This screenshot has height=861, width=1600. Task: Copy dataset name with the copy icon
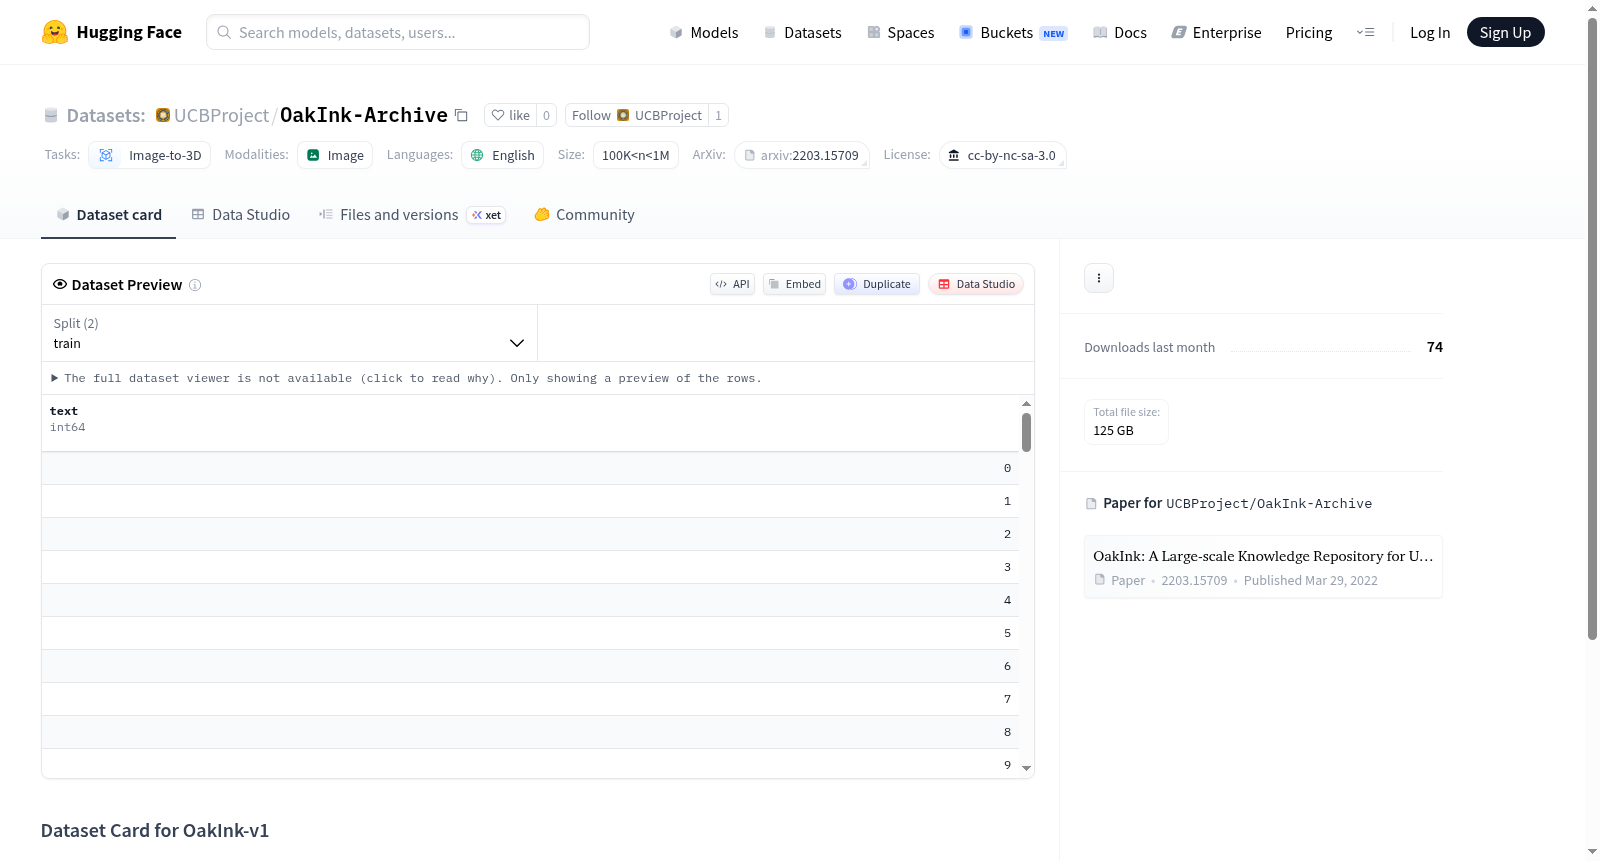click(461, 115)
